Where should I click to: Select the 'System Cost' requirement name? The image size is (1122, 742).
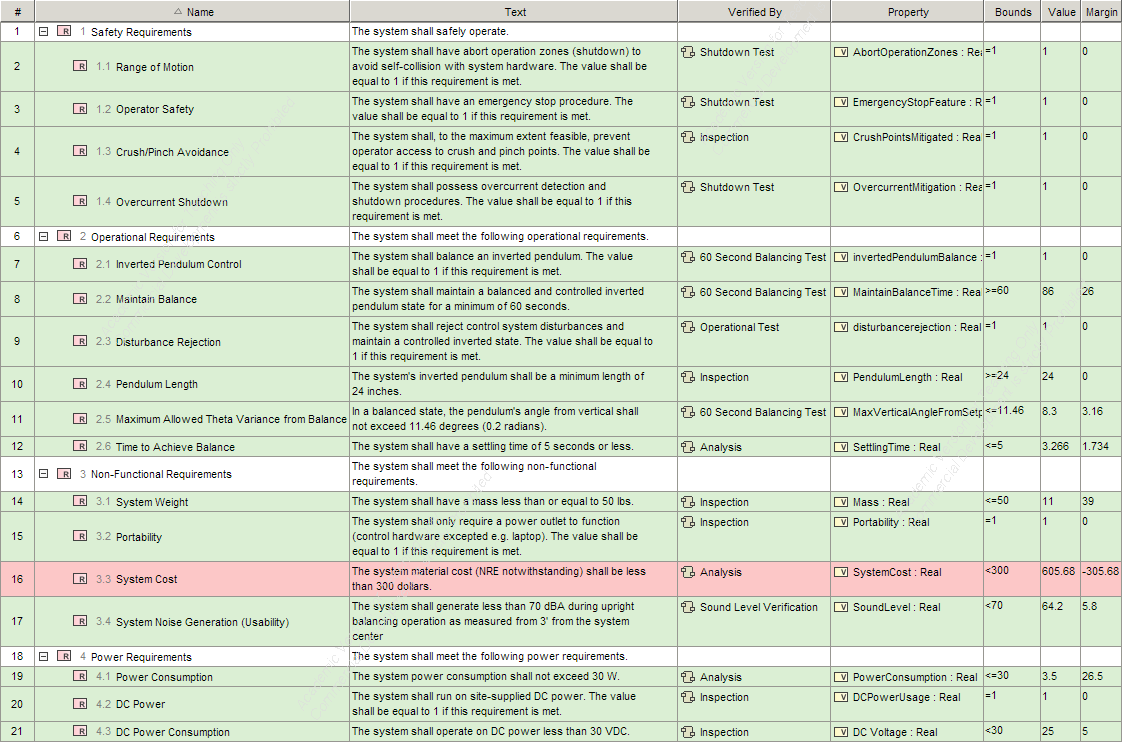[x=147, y=579]
